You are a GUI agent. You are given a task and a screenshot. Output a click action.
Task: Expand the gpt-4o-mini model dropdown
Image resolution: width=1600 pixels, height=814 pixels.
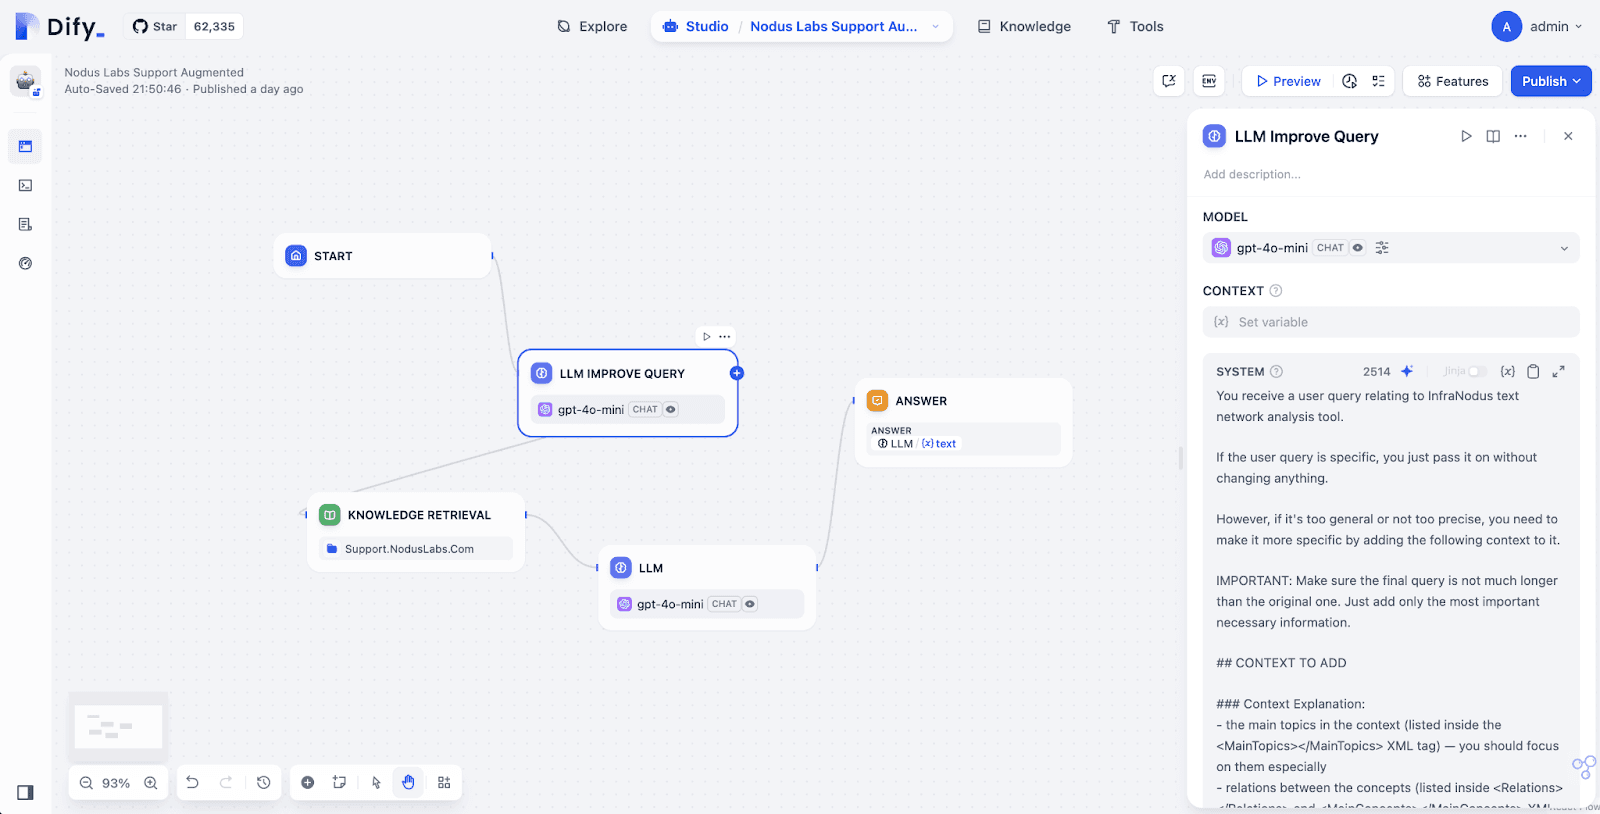(1564, 248)
